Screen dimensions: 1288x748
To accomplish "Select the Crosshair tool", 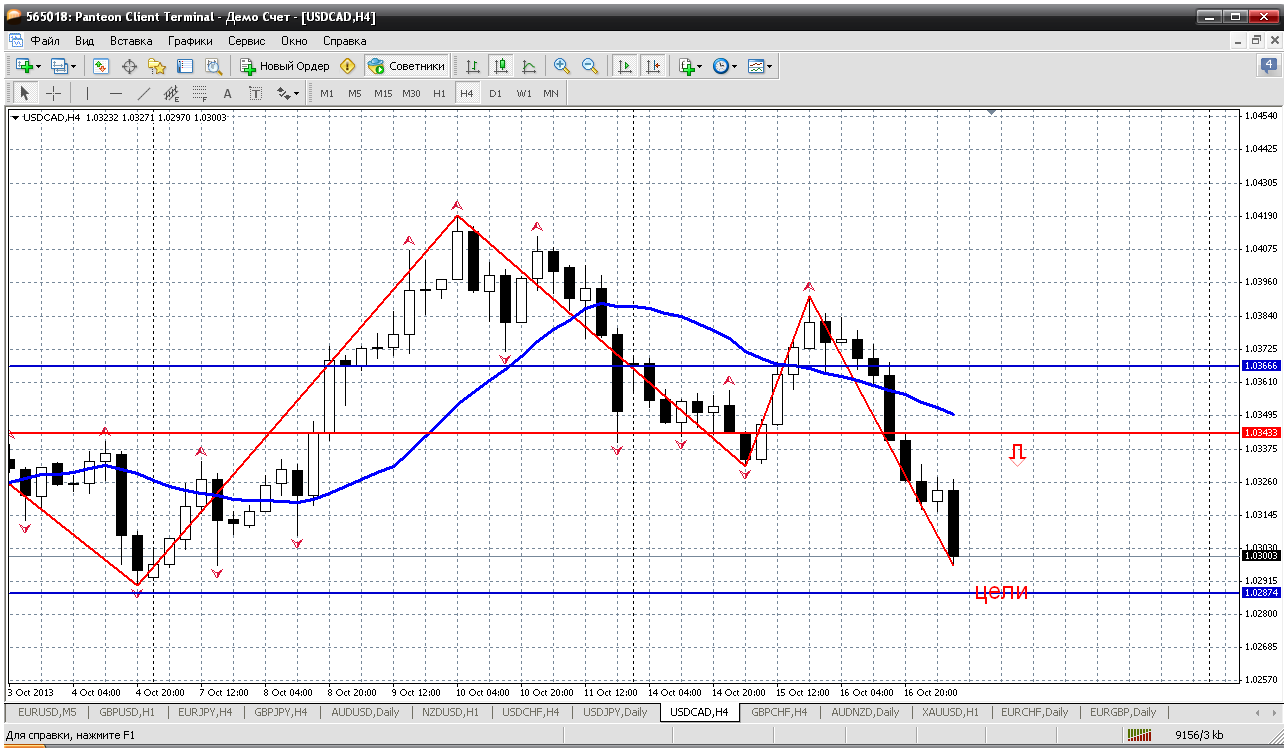I will click(x=53, y=93).
